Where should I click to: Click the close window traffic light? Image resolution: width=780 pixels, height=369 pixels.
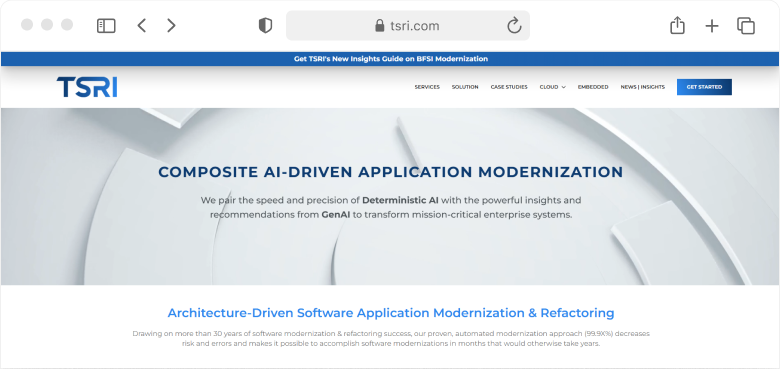click(x=27, y=25)
